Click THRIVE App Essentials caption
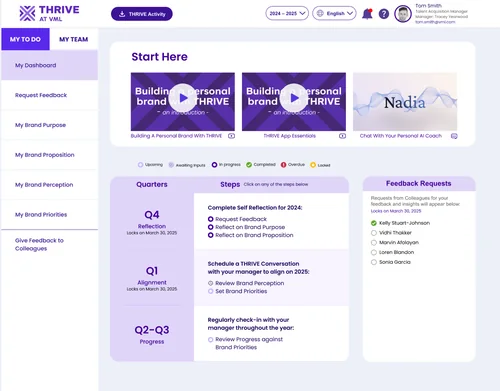500x391 pixels. coord(290,136)
